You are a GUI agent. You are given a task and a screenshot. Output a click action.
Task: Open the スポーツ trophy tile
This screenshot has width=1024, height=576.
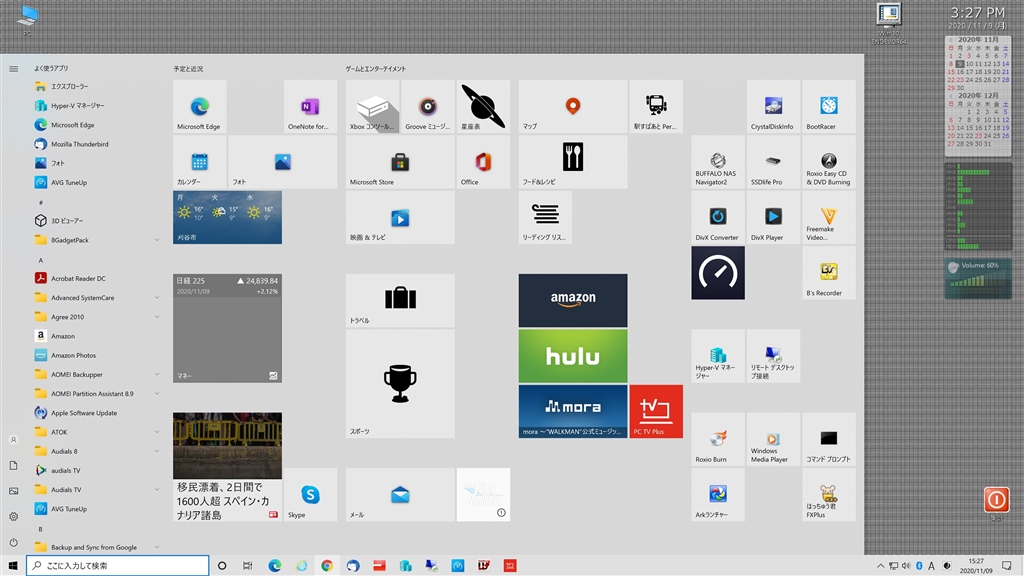coord(400,384)
